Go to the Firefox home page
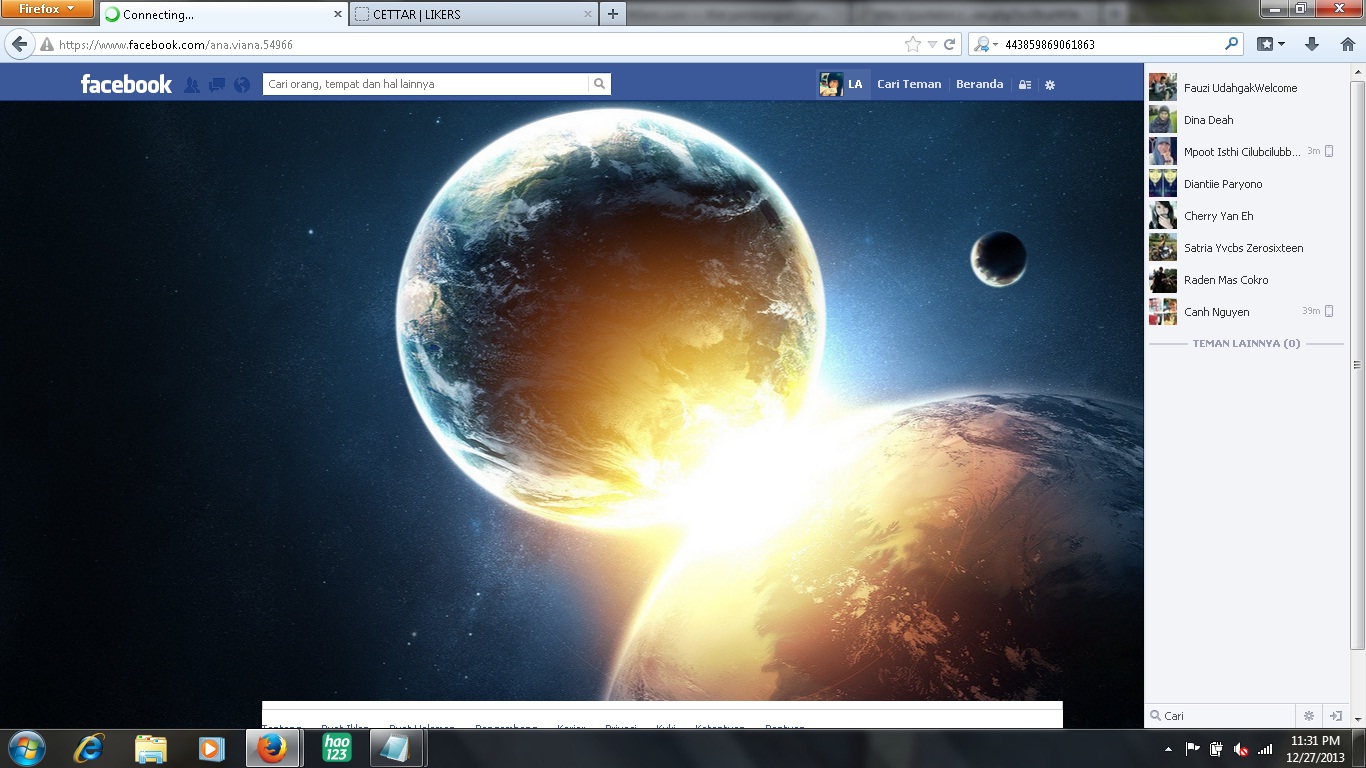 click(x=1347, y=45)
